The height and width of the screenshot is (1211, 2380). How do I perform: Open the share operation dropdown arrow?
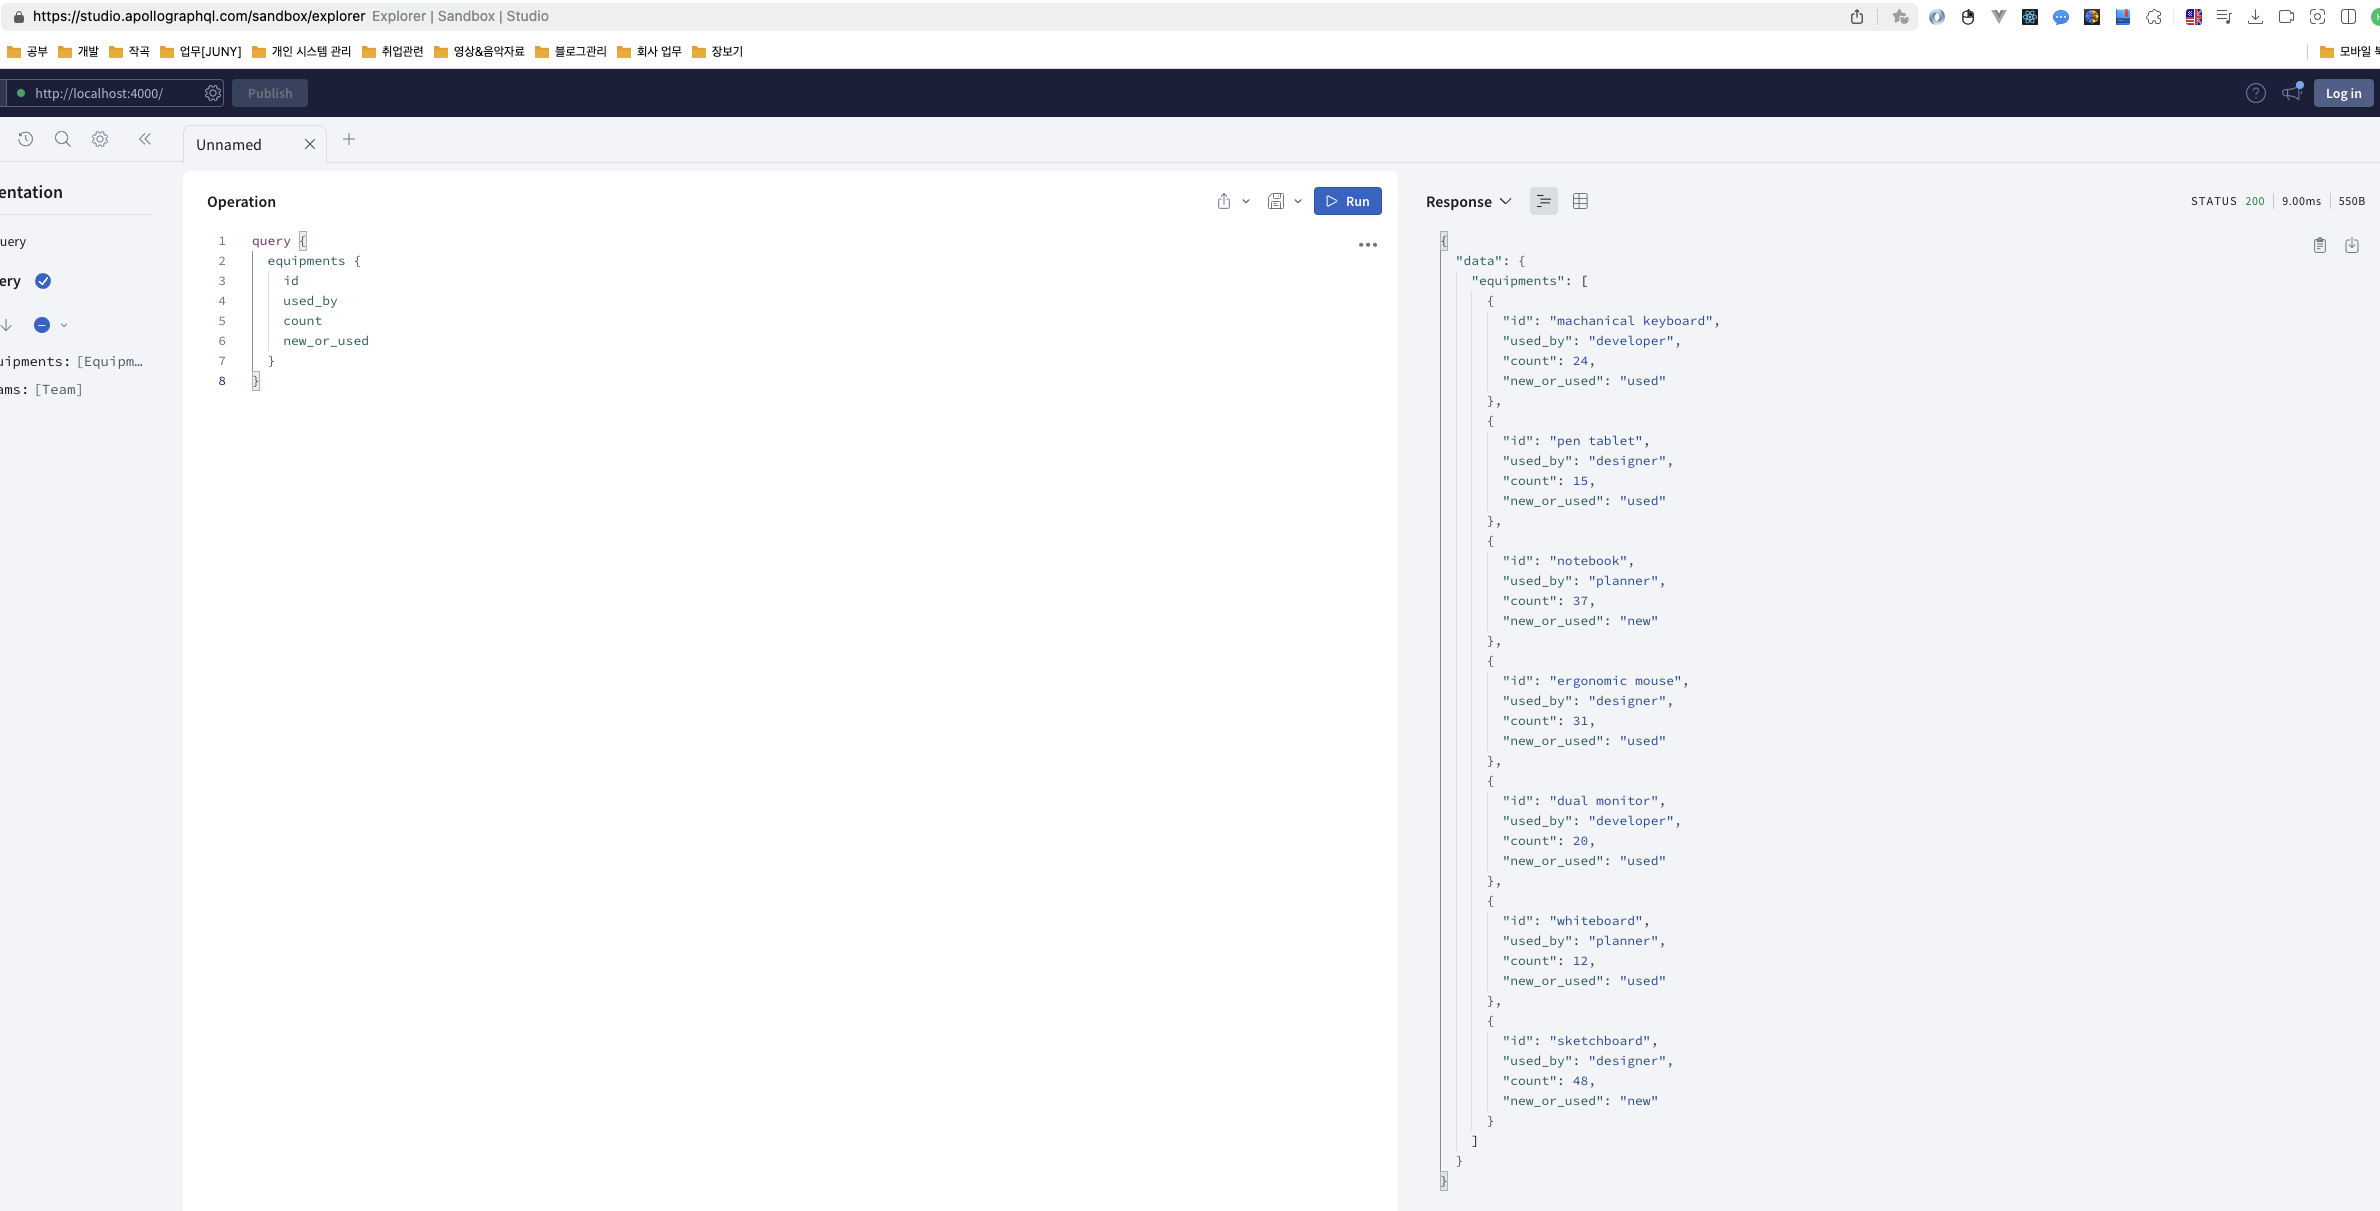[1246, 201]
